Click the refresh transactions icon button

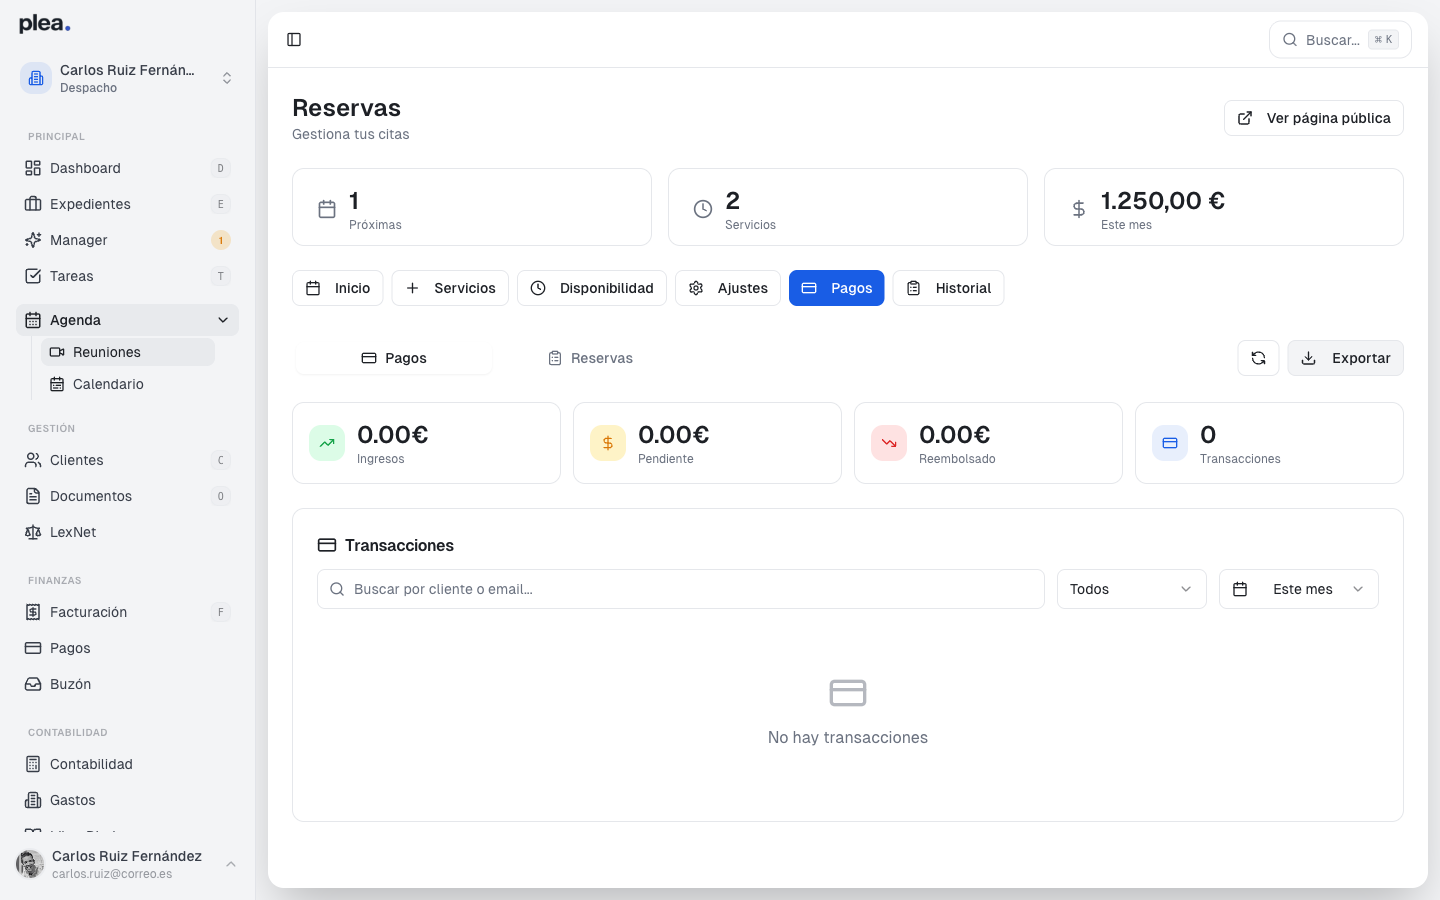tap(1258, 358)
